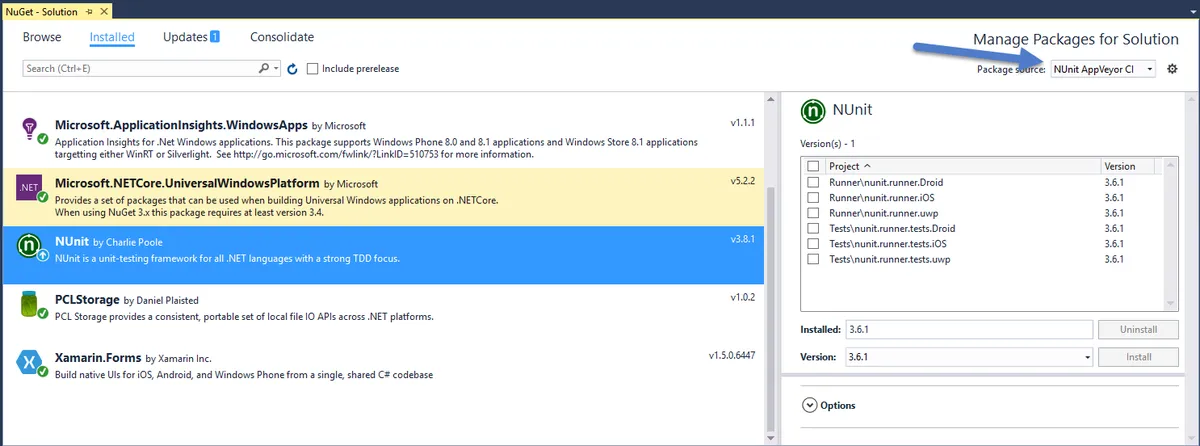Check the select-all Project checkbox
The height and width of the screenshot is (446, 1200).
pyautogui.click(x=813, y=166)
